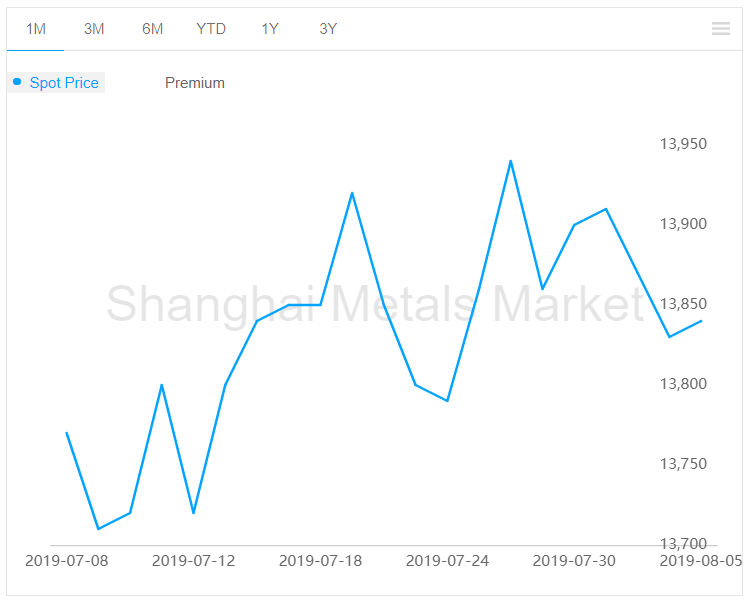Image resolution: width=750 pixels, height=601 pixels.
Task: Click the 2019-07-30 x-axis date label
Action: tap(574, 561)
